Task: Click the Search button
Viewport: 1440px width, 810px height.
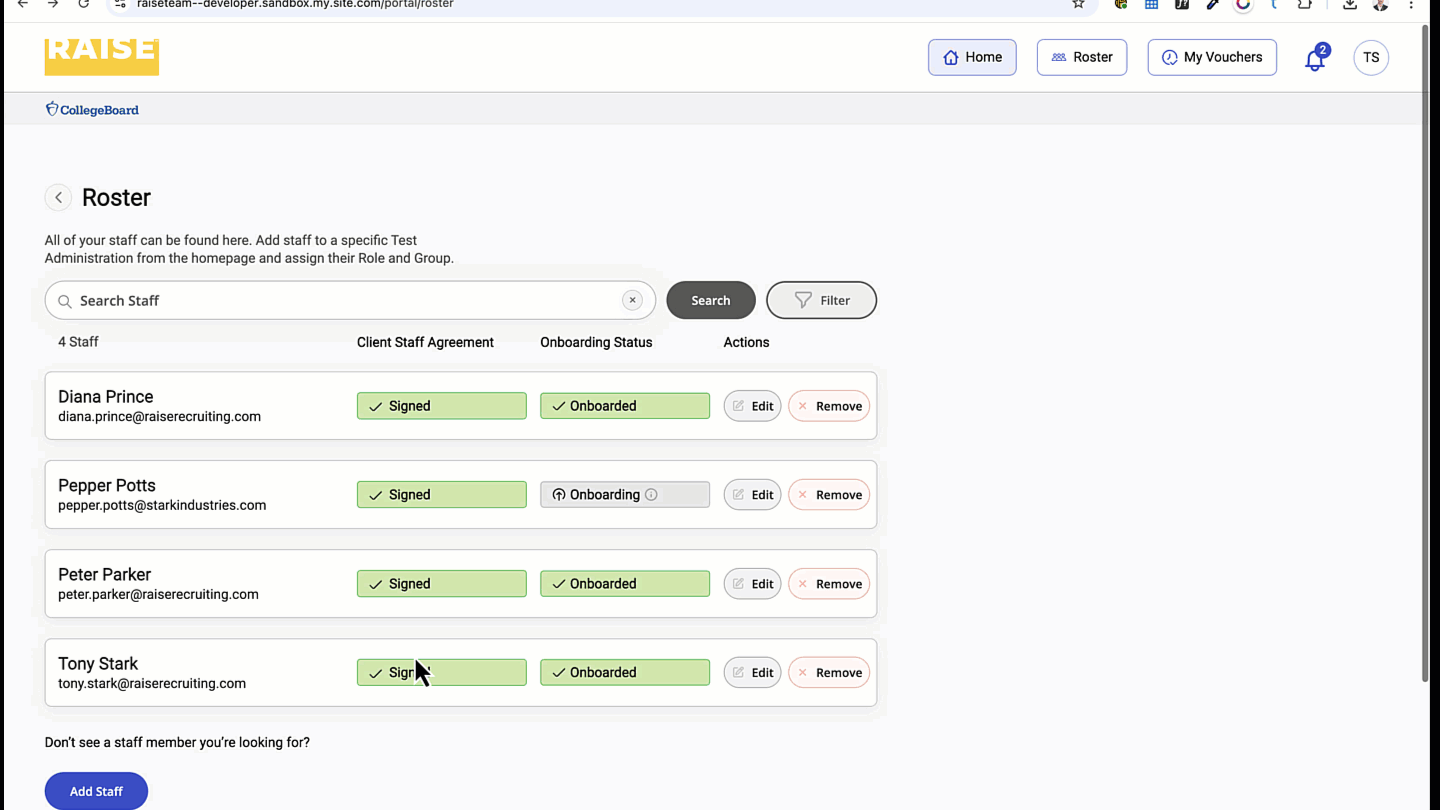Action: pyautogui.click(x=710, y=300)
